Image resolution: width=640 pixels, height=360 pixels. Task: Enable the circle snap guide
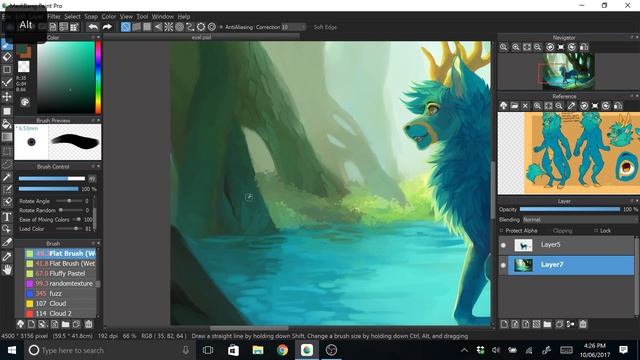coord(179,27)
